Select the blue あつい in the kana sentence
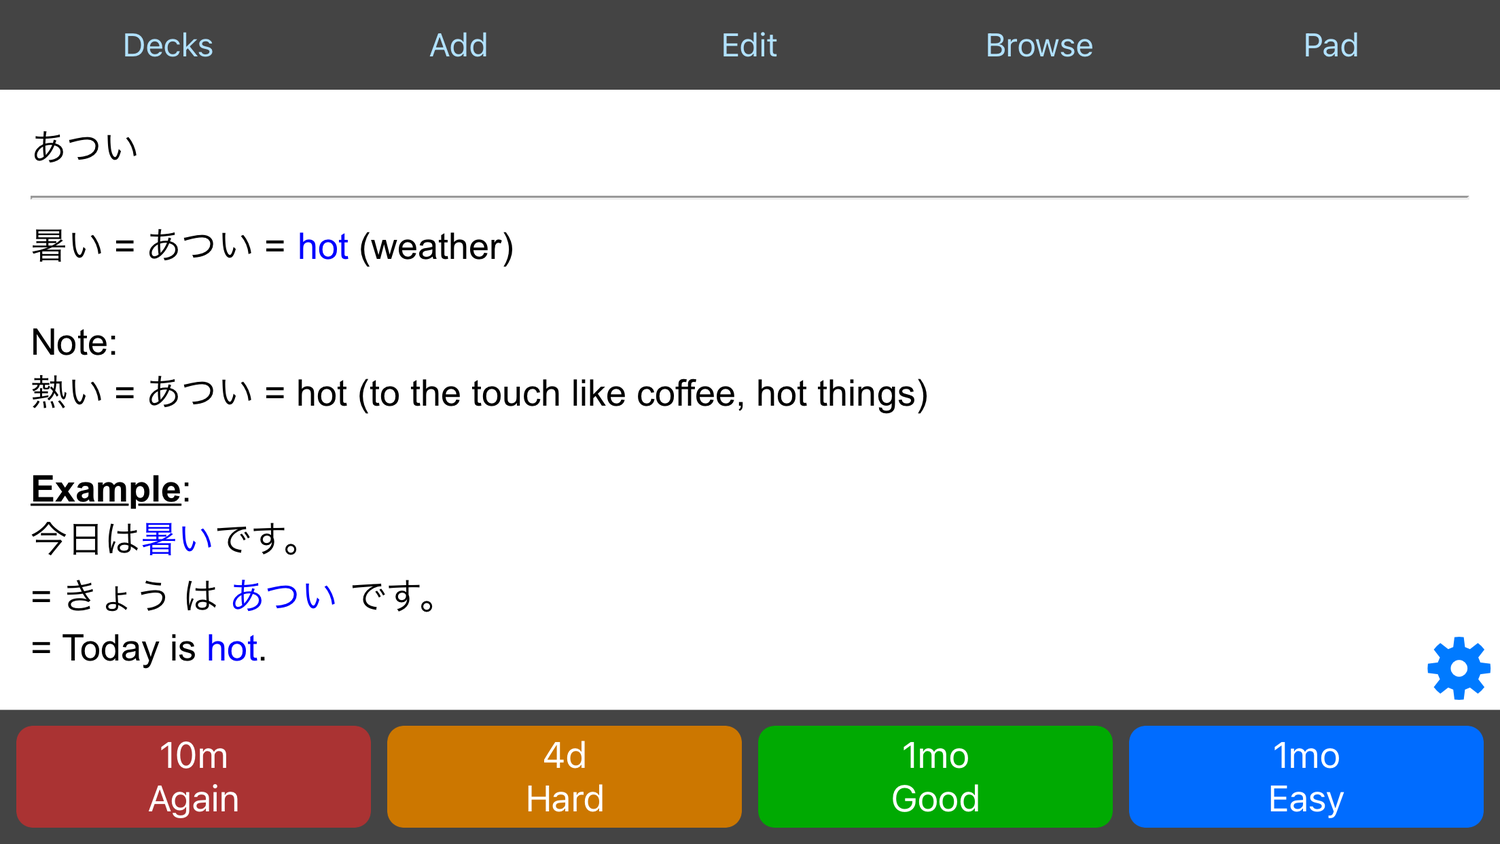This screenshot has width=1500, height=844. click(x=285, y=594)
